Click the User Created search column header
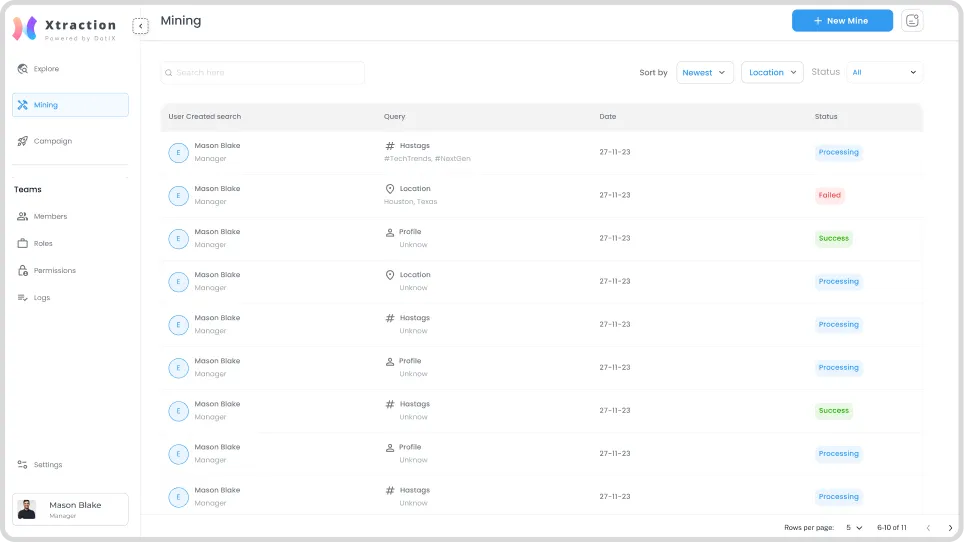This screenshot has width=964, height=542. [205, 117]
